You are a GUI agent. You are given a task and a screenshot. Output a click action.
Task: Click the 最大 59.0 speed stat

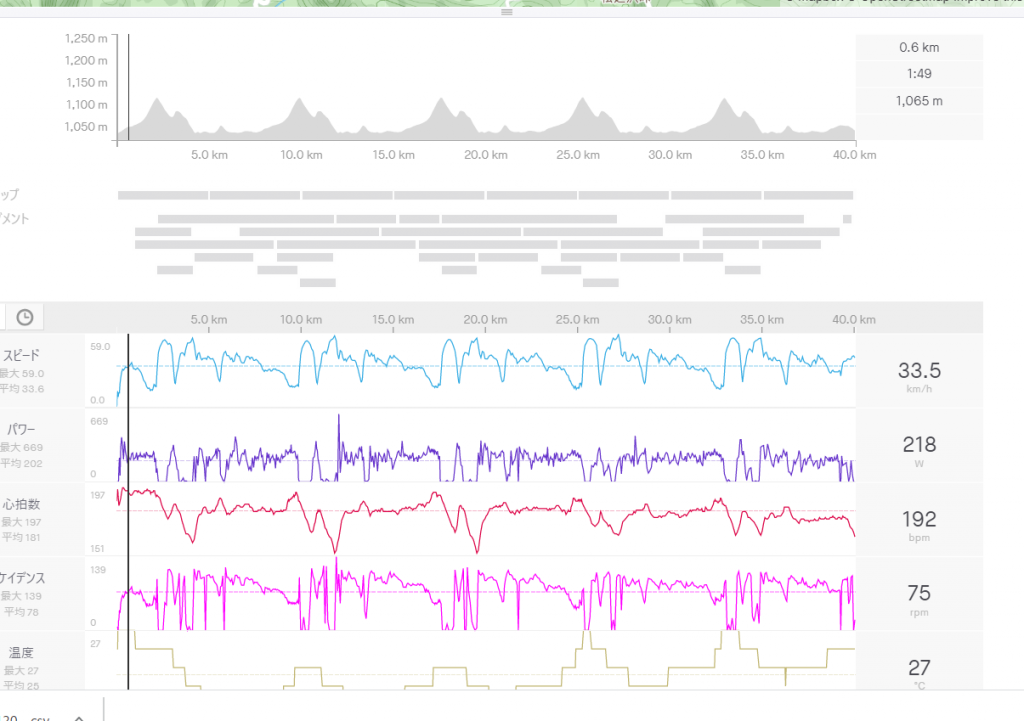[22, 374]
